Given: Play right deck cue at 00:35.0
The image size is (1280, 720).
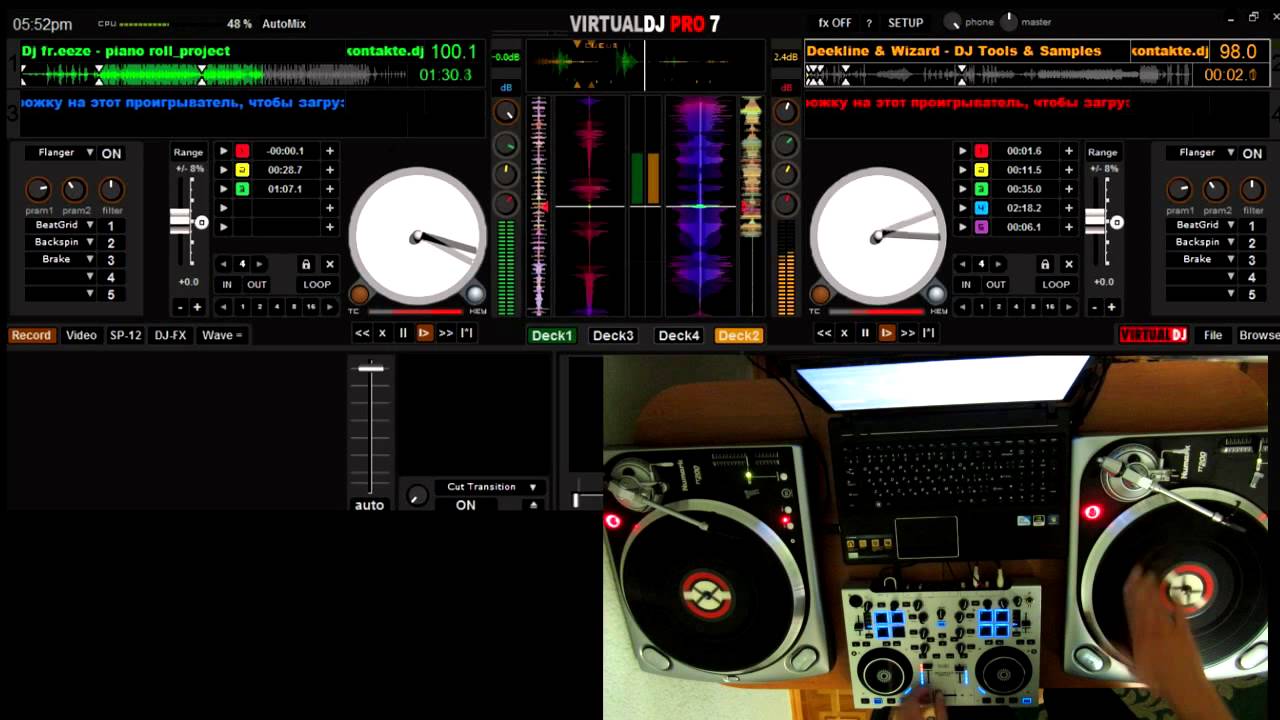Looking at the screenshot, I should pos(963,189).
